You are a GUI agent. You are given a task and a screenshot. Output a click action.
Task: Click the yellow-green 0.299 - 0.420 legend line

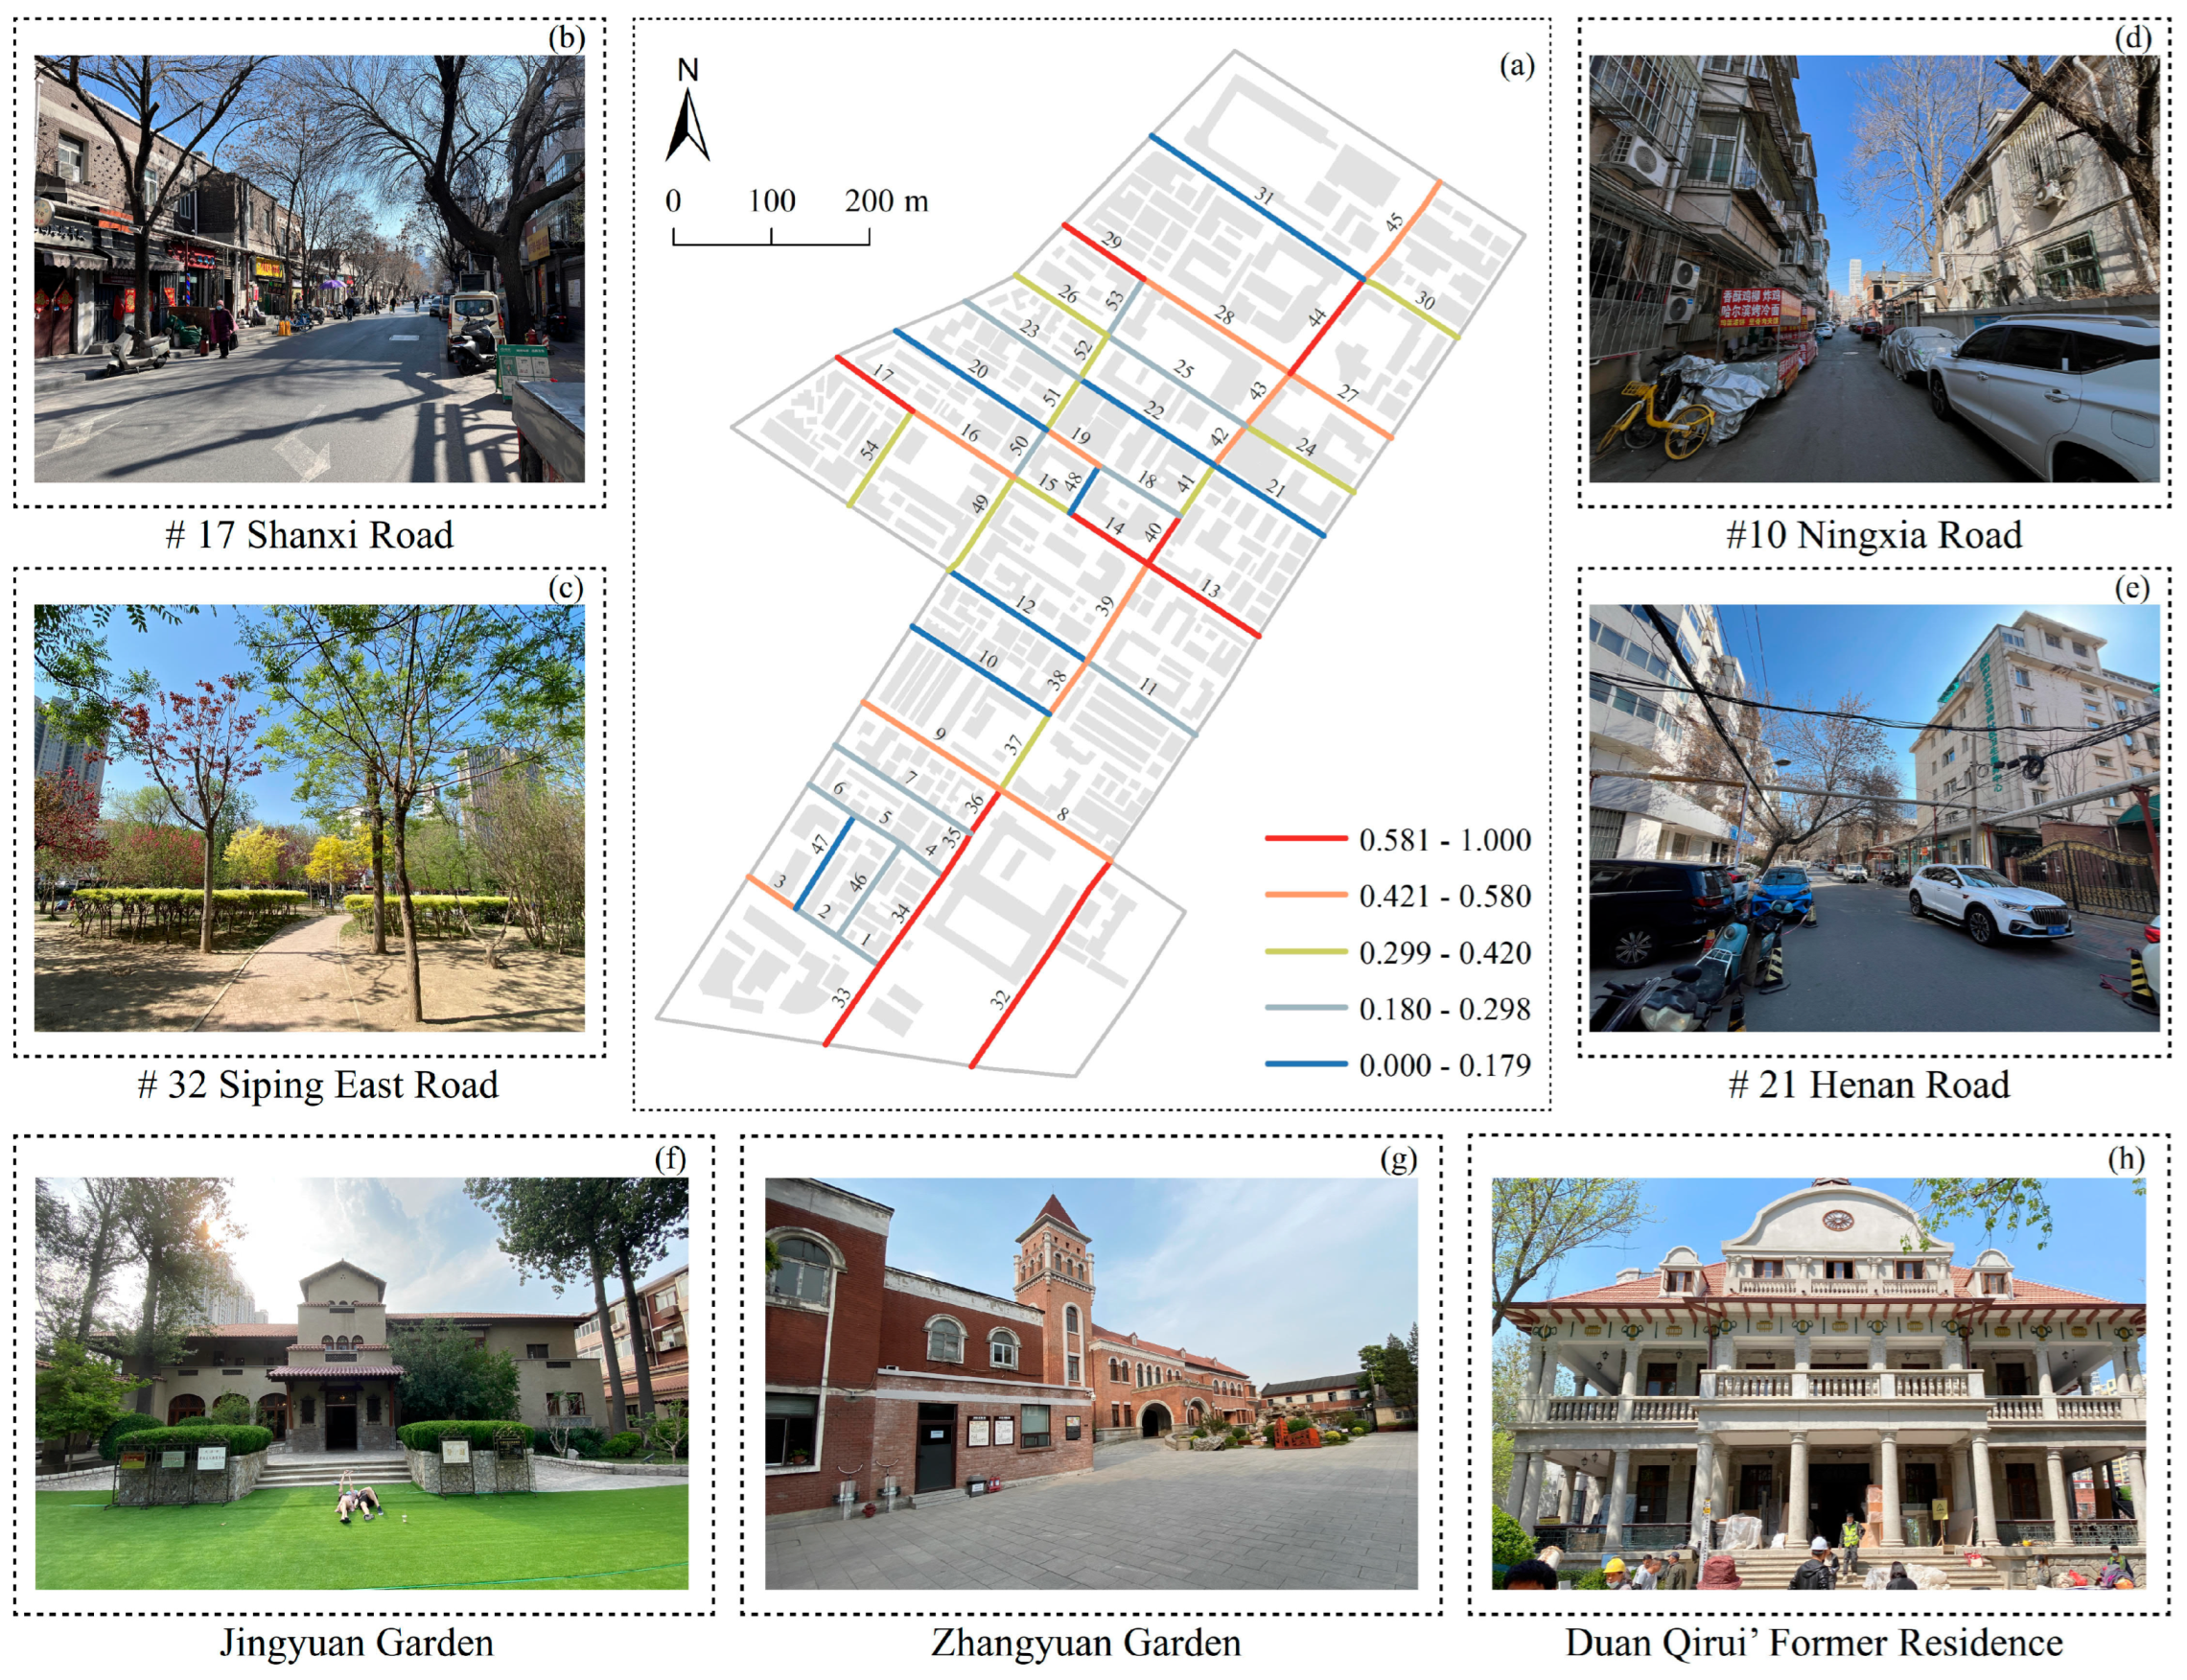pyautogui.click(x=1305, y=951)
